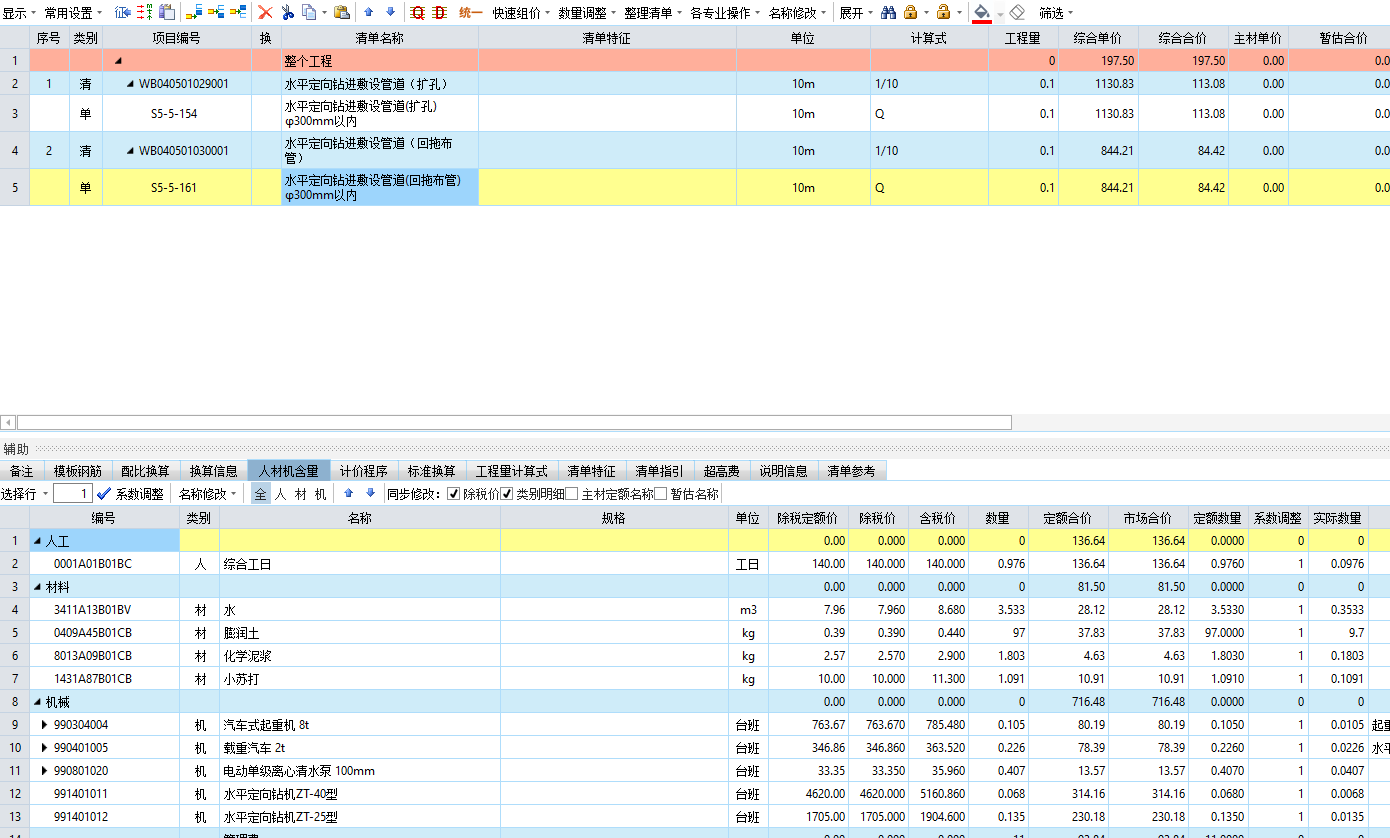1390x838 pixels.
Task: Open the 各专业操作 dropdown
Action: click(x=725, y=13)
